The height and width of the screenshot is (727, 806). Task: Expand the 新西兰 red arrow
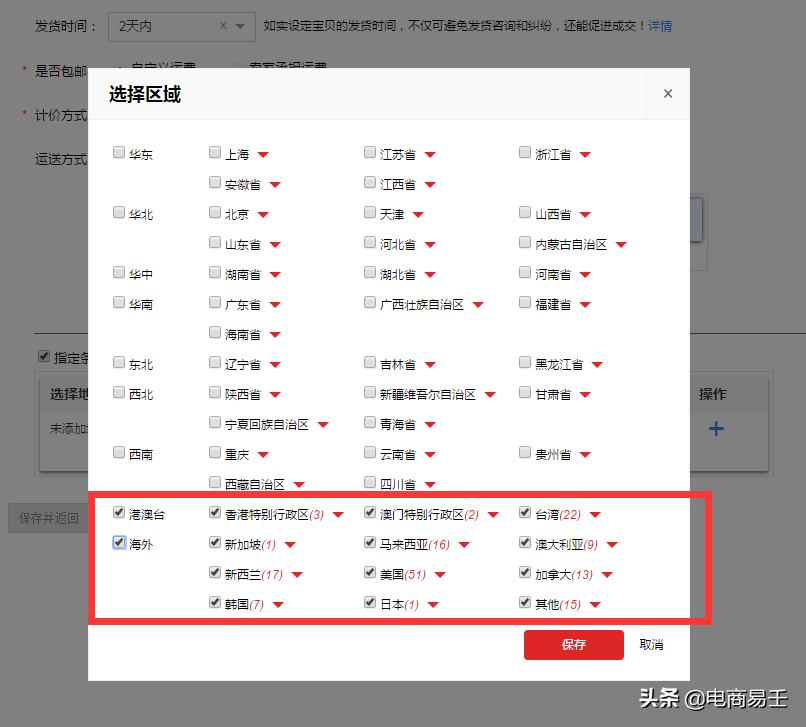[x=297, y=575]
